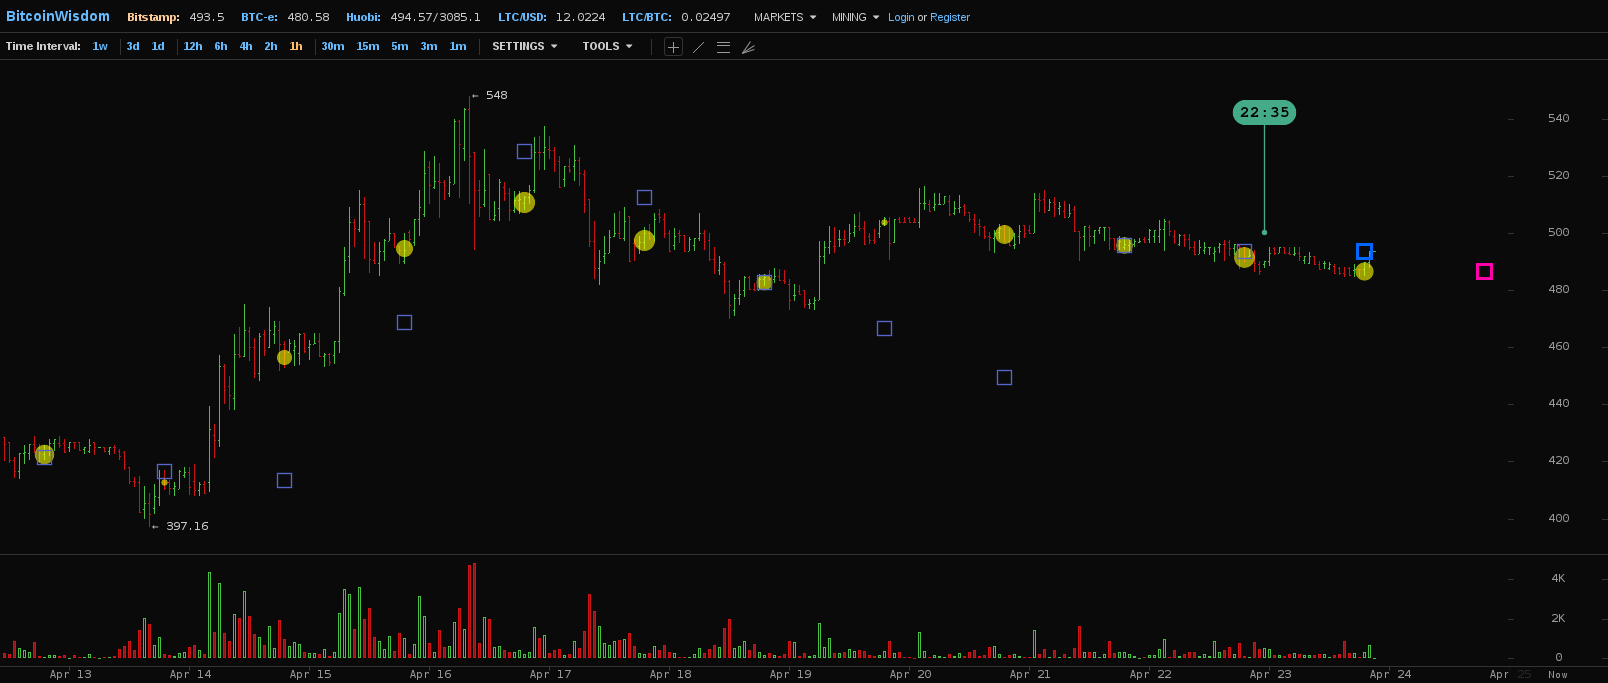Screen dimensions: 1608x683
Task: Open the MINING menu
Action: tap(855, 18)
